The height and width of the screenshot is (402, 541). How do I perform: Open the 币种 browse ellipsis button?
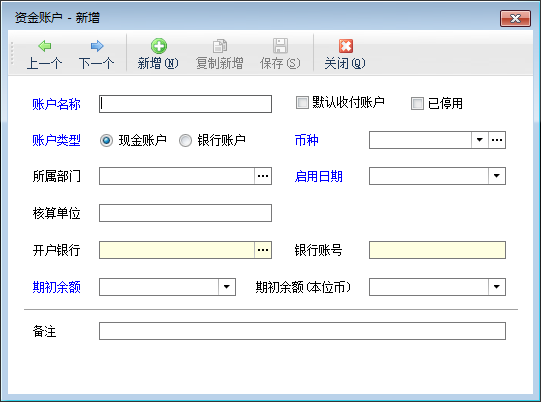497,140
